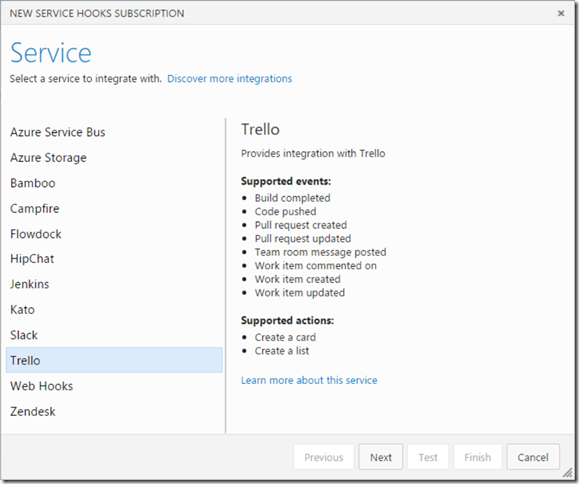Click the large Service page heading
Viewport: 579px width, 484px height.
point(51,53)
